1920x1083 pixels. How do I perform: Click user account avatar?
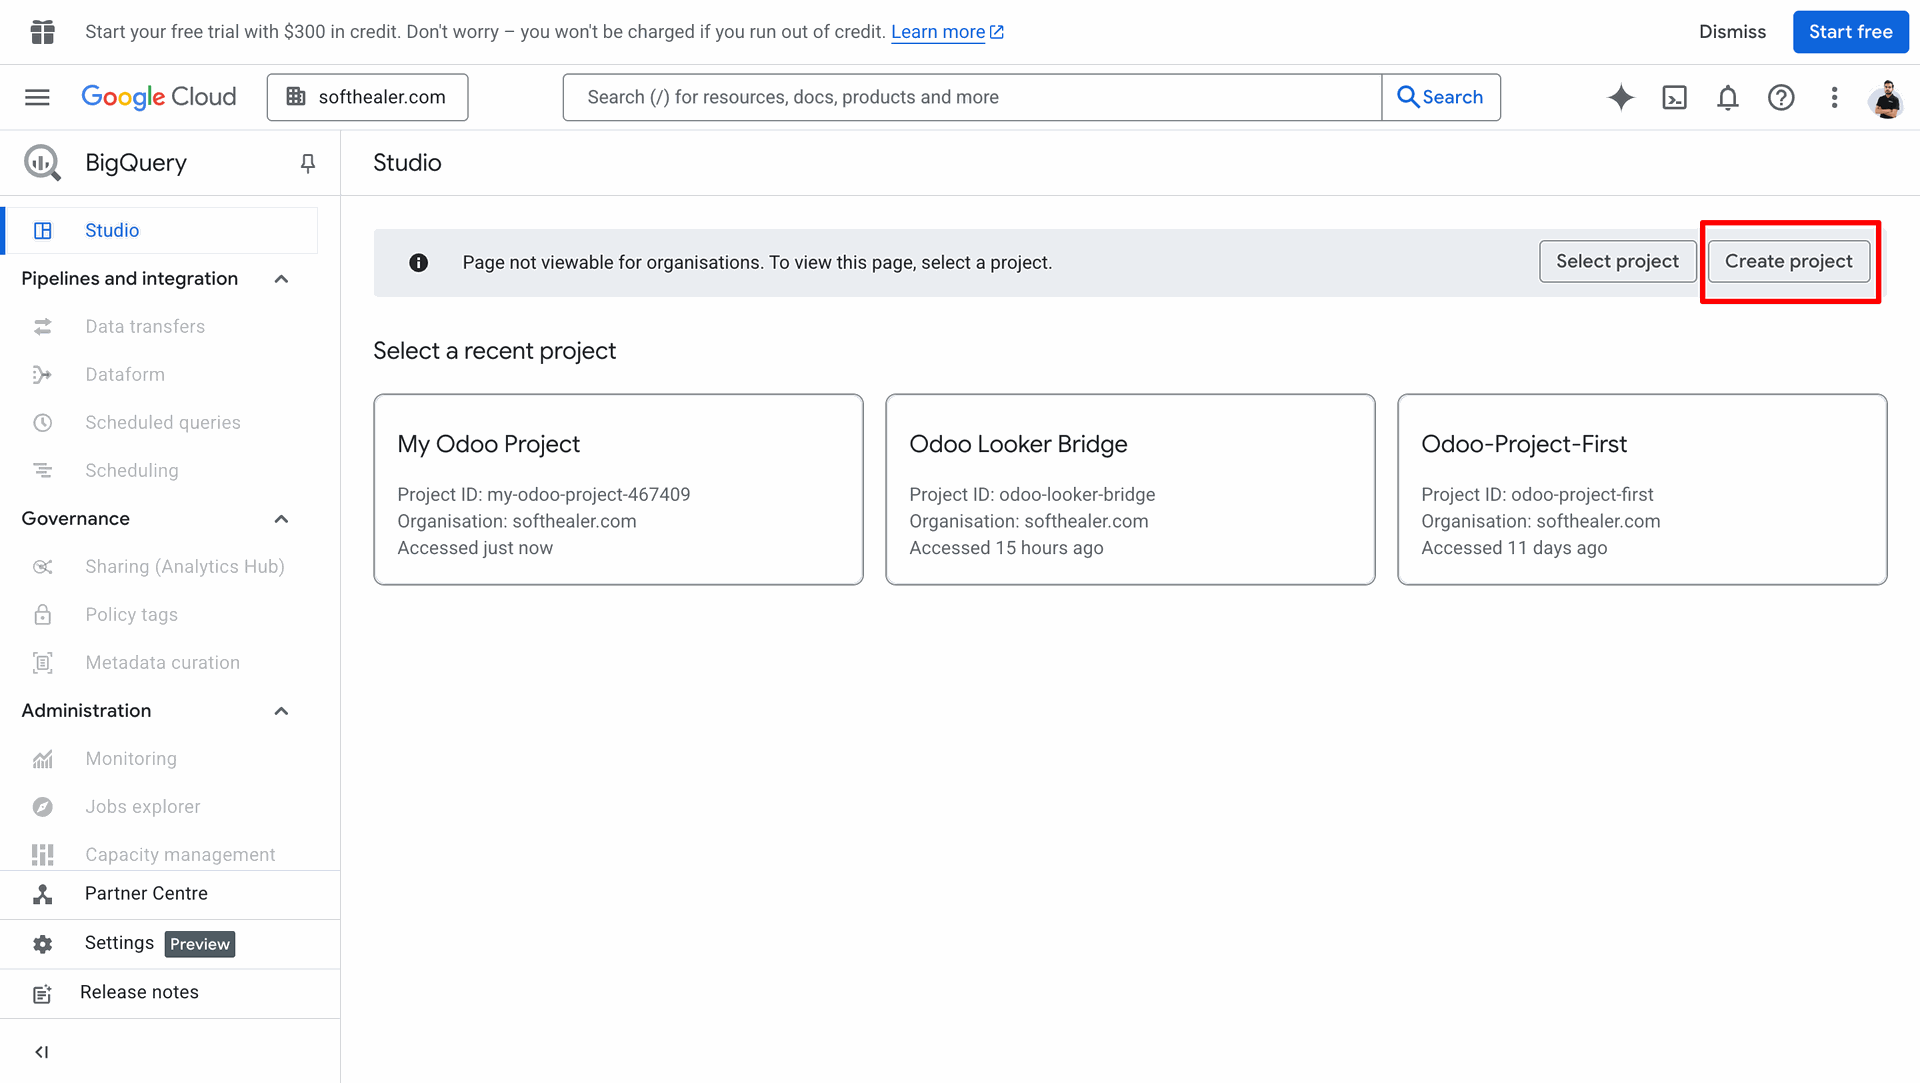(1886, 98)
